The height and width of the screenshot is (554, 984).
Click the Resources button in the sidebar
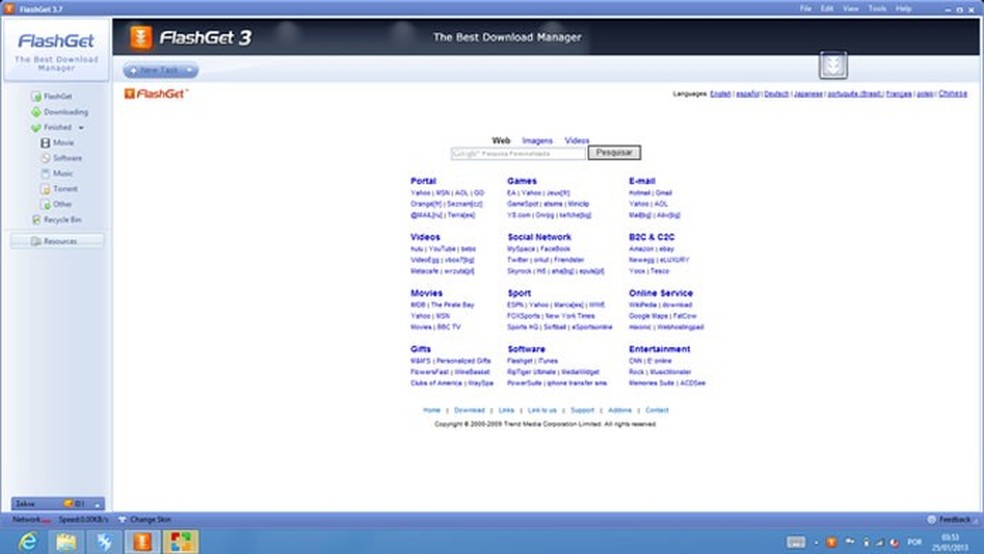[x=57, y=241]
